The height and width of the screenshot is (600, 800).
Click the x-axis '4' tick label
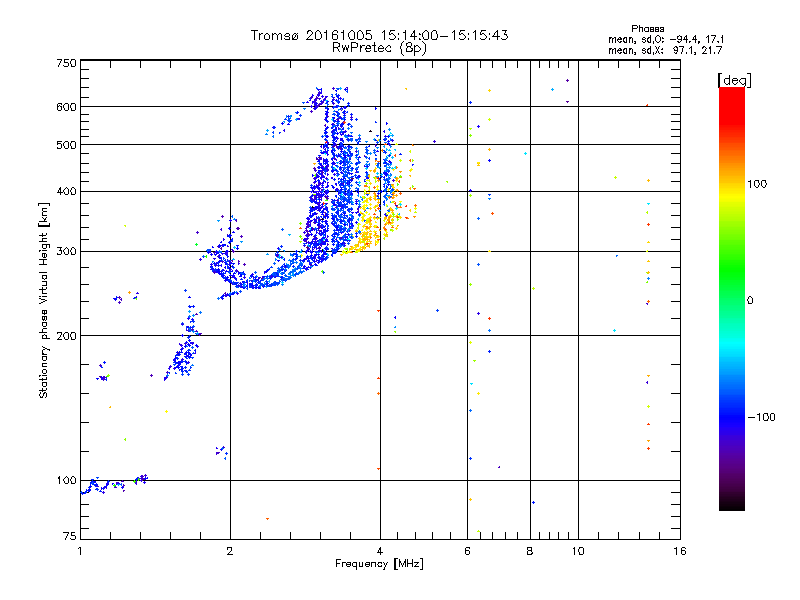(x=380, y=551)
